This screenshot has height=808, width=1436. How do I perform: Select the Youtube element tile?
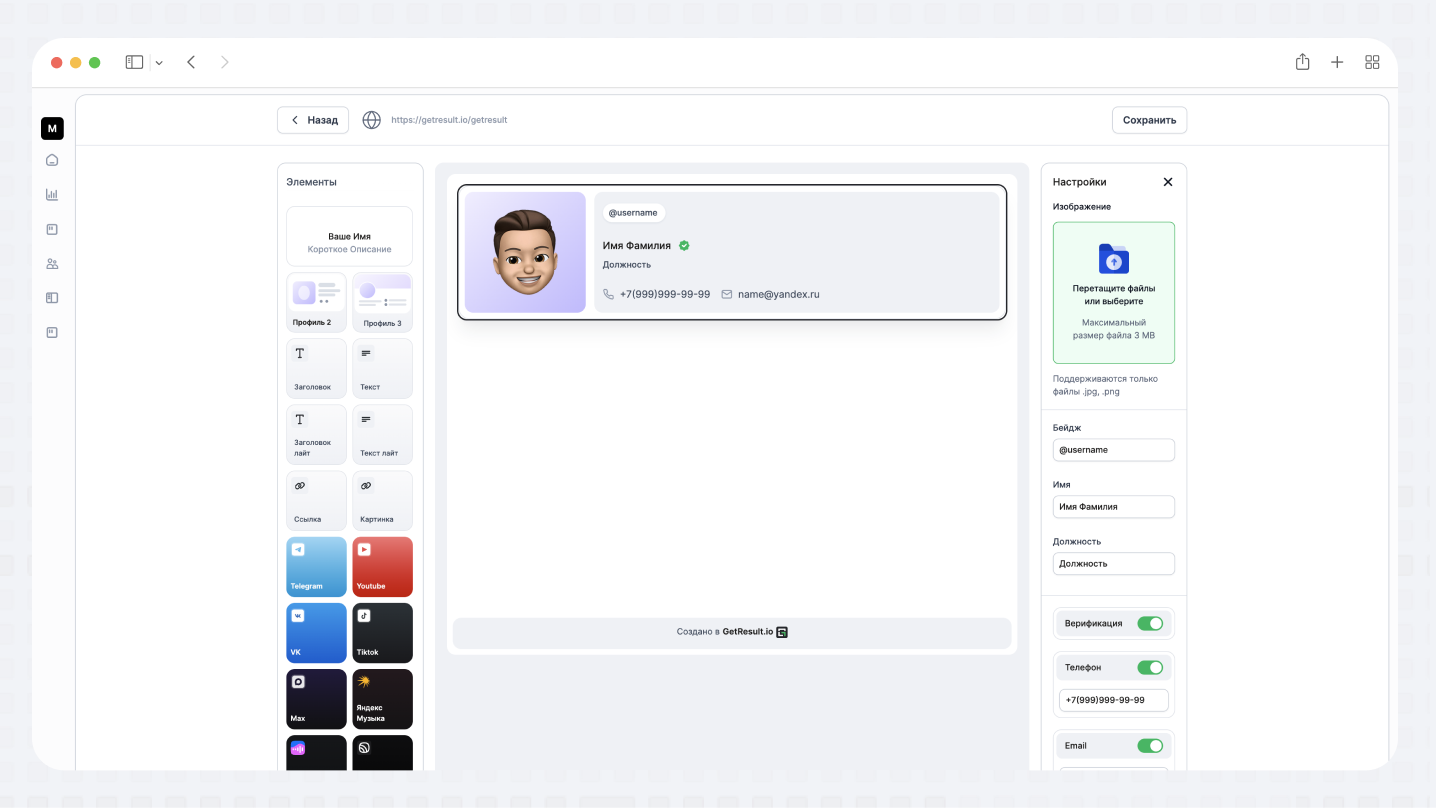coord(382,567)
